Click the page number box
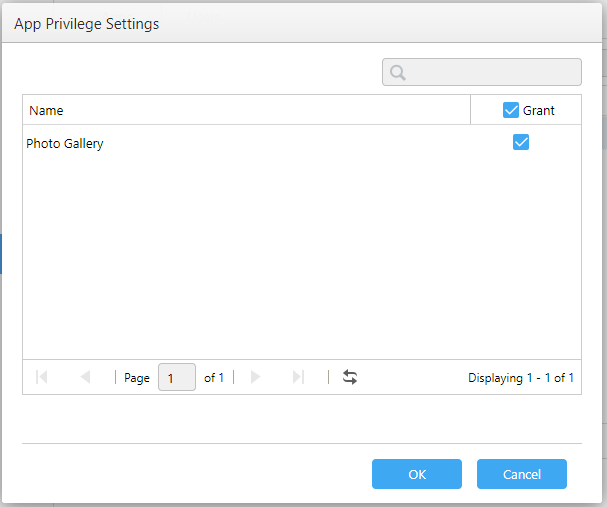Viewport: 607px width, 507px height. point(177,377)
